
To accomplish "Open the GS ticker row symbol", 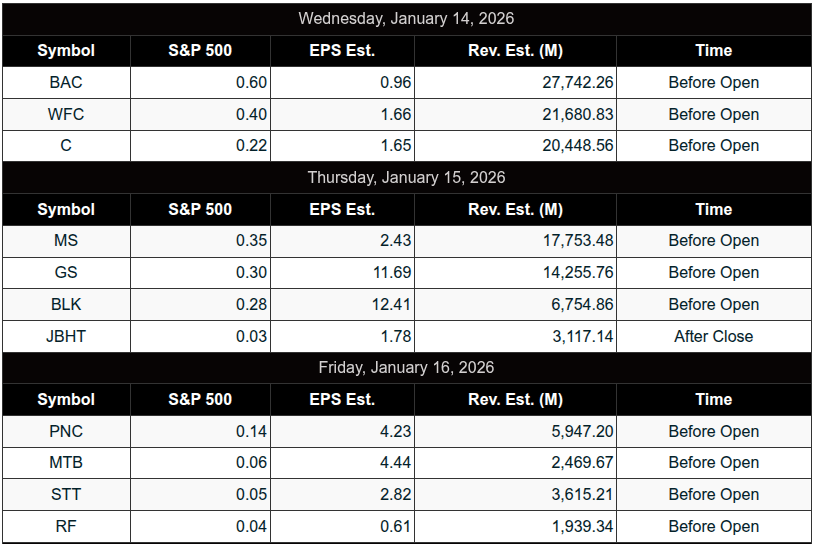I will tap(66, 273).
